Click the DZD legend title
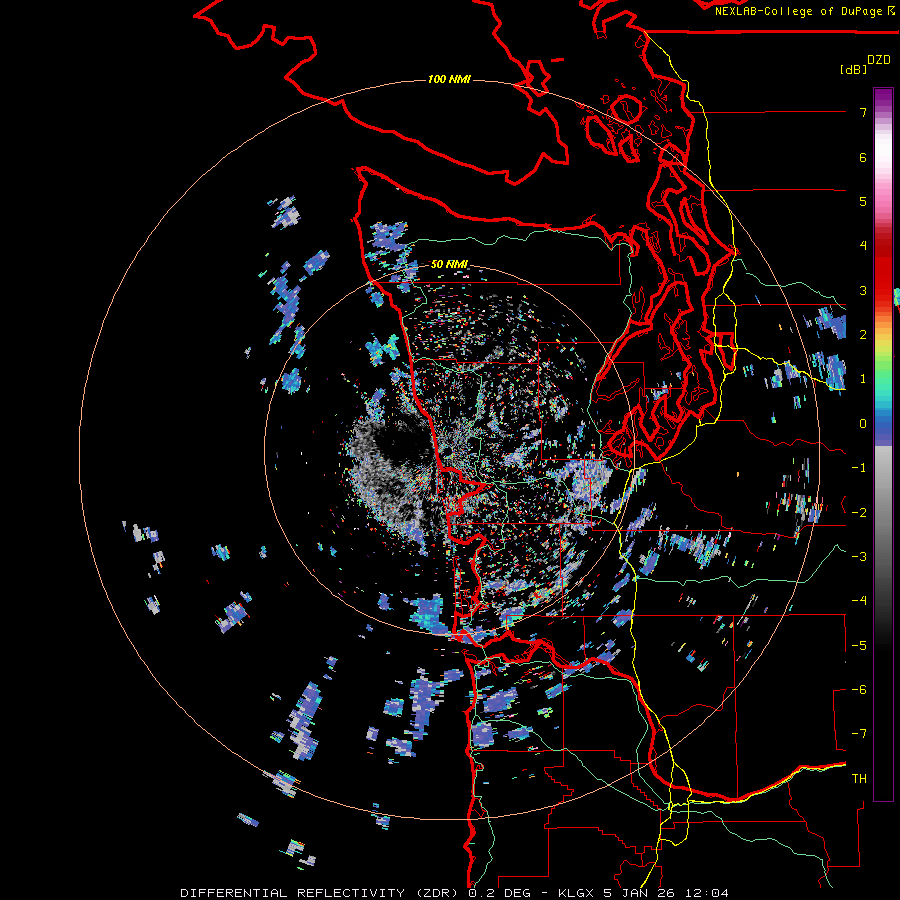Image resolution: width=900 pixels, height=900 pixels. coord(879,60)
